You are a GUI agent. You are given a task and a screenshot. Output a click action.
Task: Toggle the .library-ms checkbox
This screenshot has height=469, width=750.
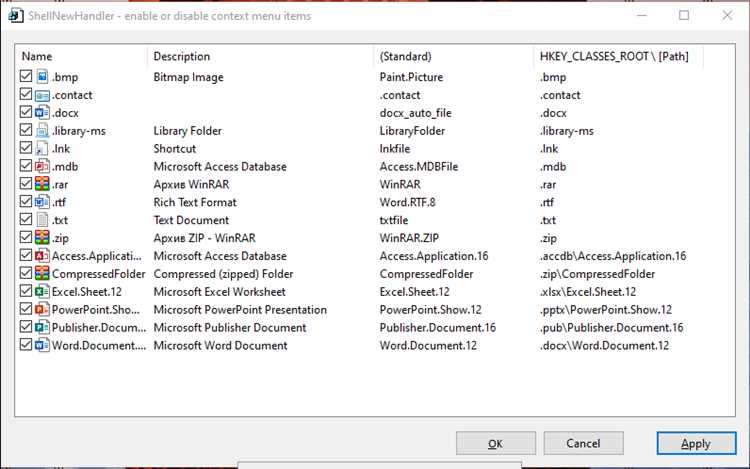(x=26, y=130)
